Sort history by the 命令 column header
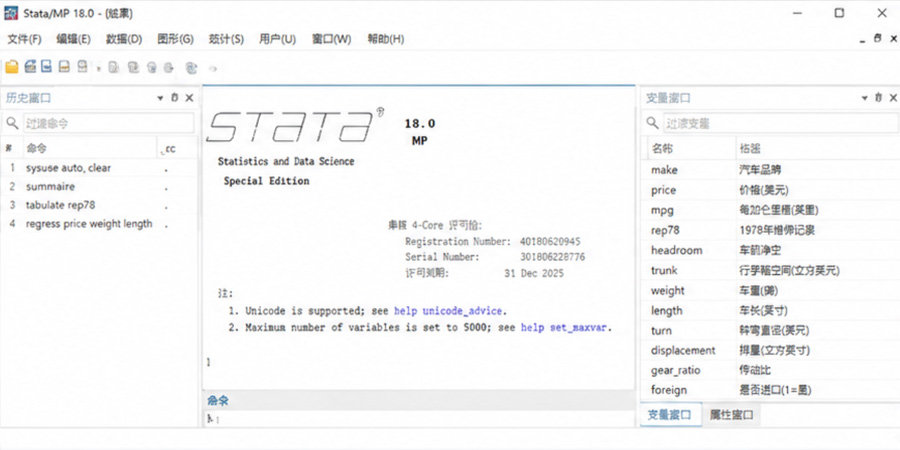Viewport: 900px width, 450px height. 90,148
